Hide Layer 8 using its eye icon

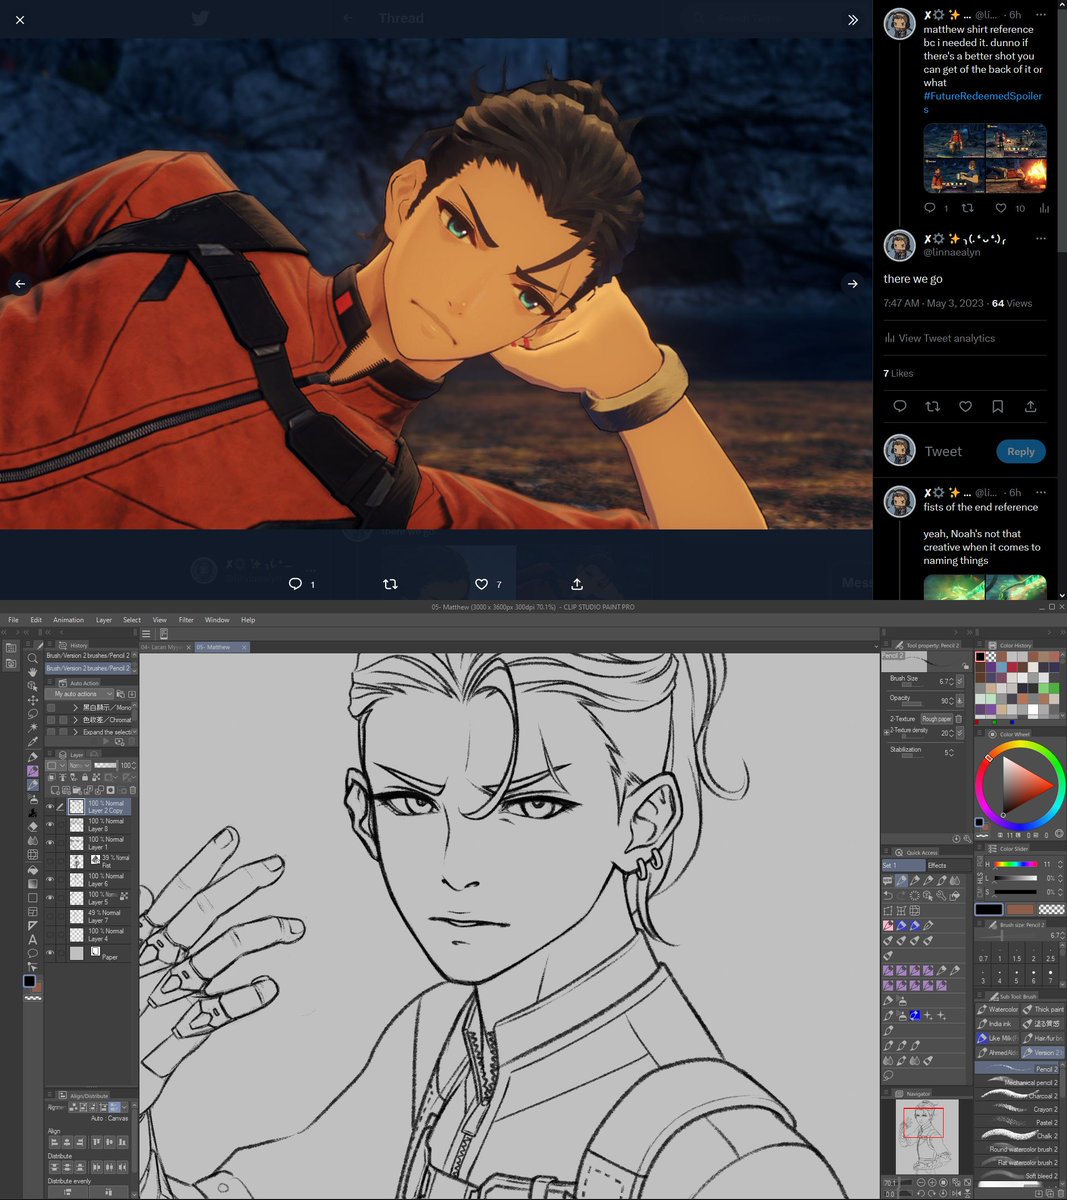pos(50,825)
